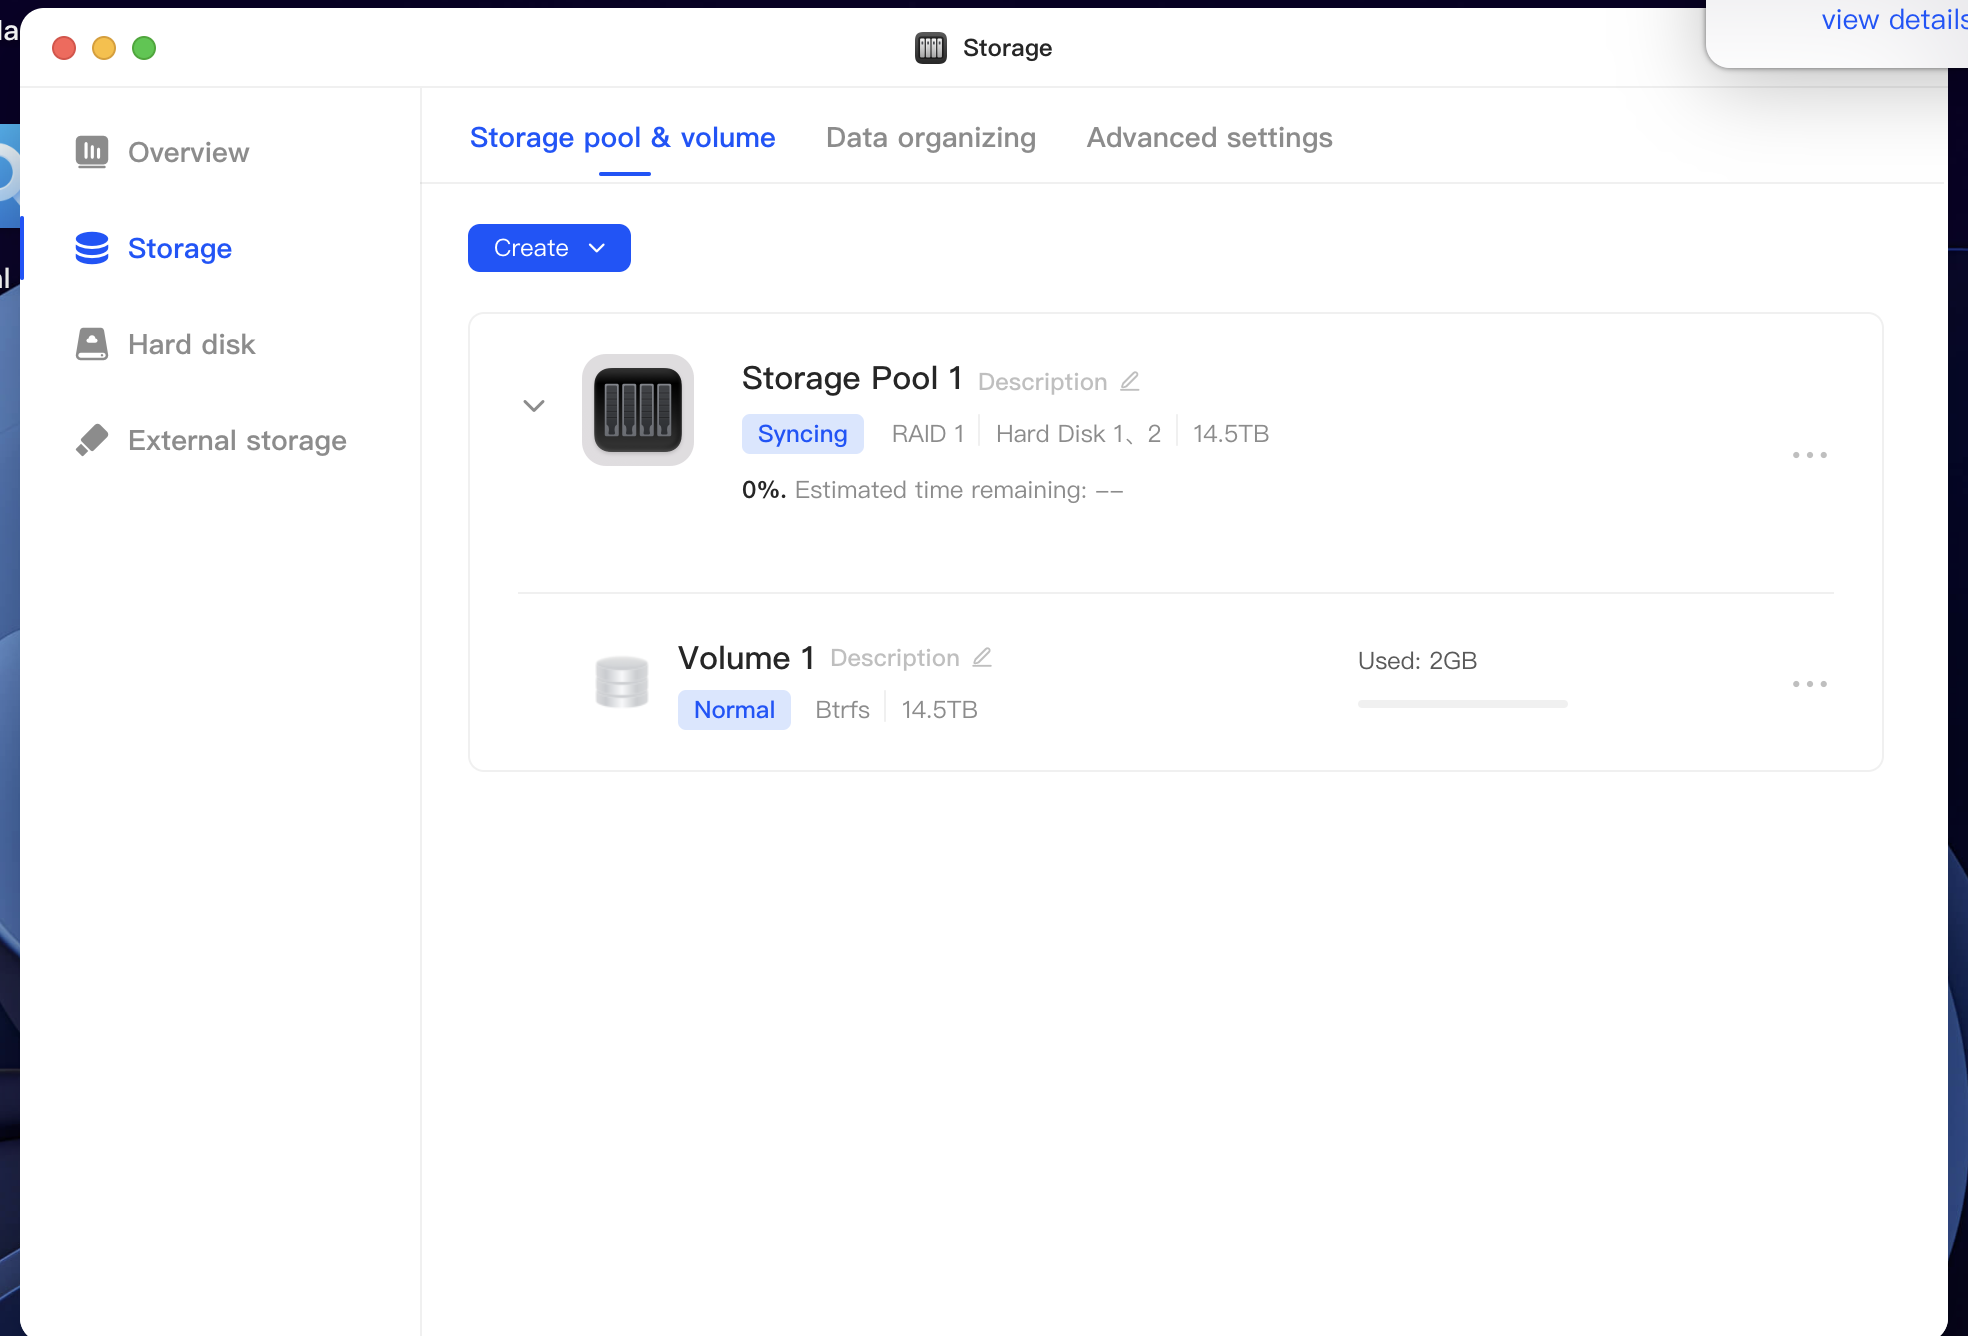Select the Storage database icon in sidebar
The width and height of the screenshot is (1968, 1336).
(92, 248)
